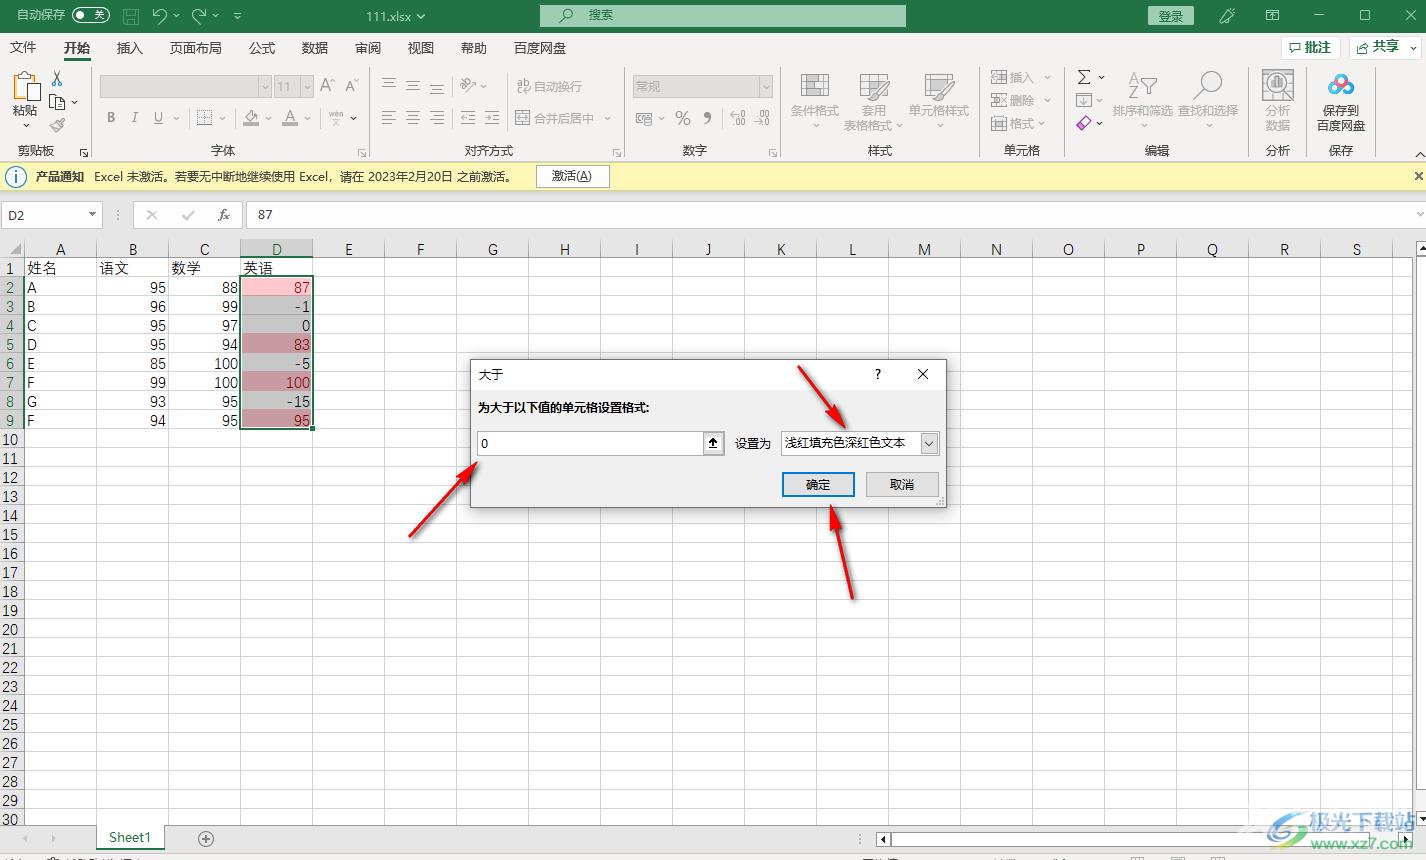Click the font color A icon
The width and height of the screenshot is (1426, 860).
click(290, 118)
